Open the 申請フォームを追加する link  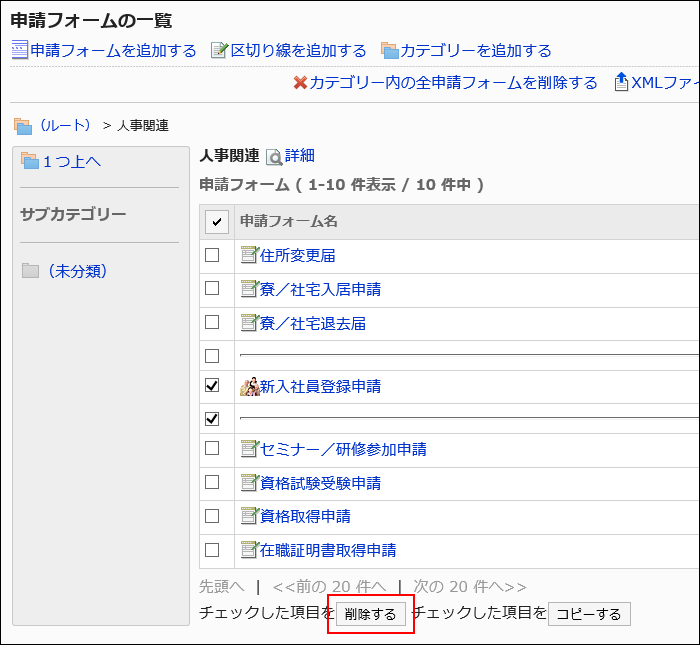coord(113,50)
